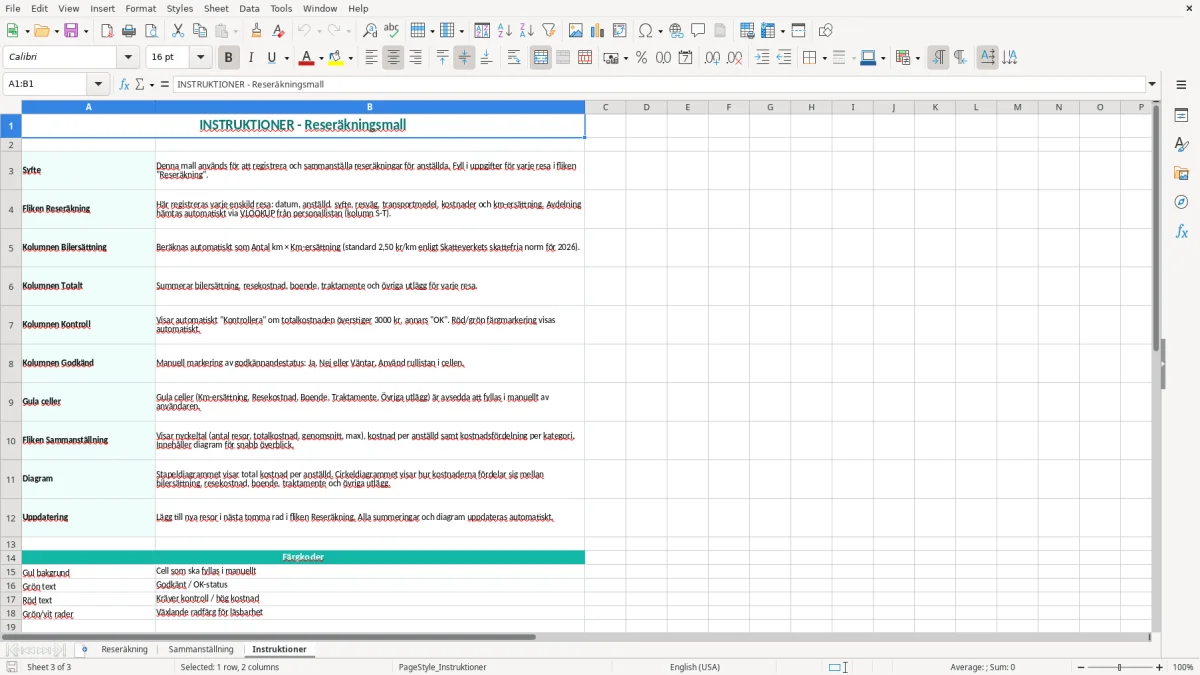Cut the selected cells

178,31
